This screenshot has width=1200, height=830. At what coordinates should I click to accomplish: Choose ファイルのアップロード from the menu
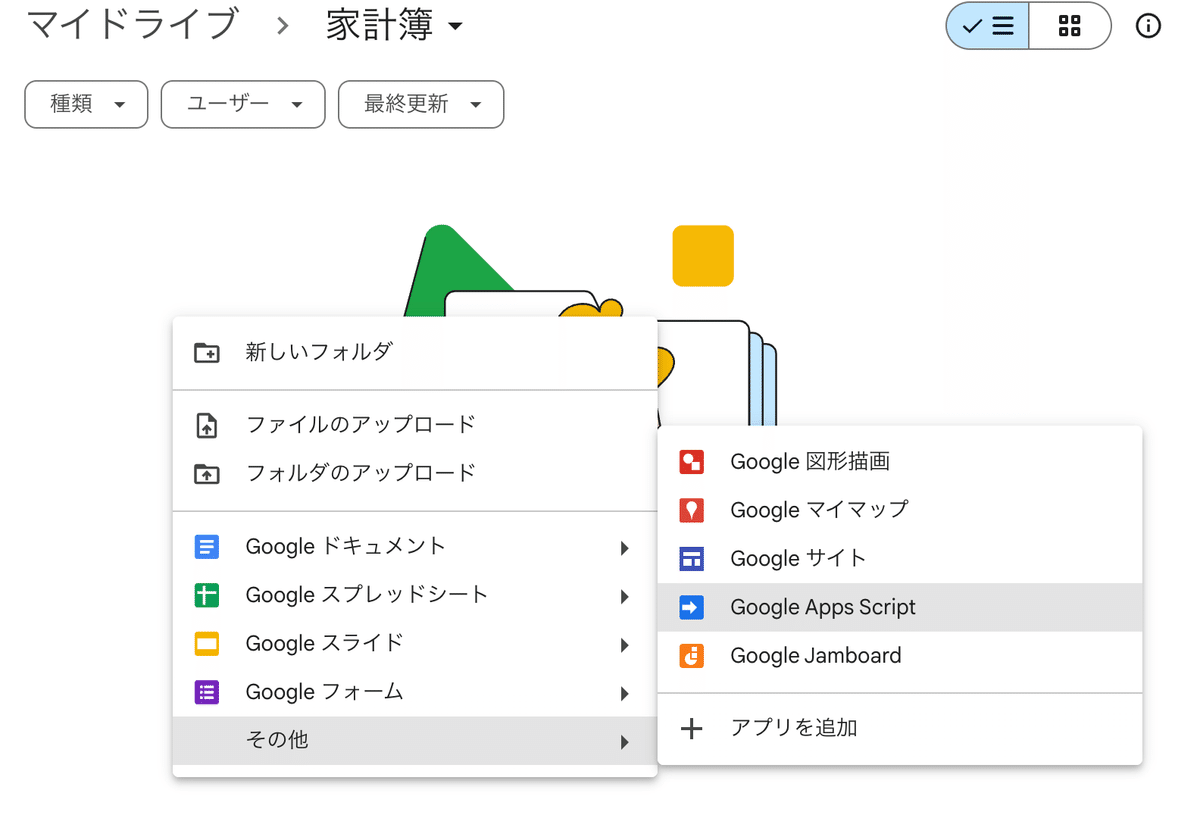point(415,425)
